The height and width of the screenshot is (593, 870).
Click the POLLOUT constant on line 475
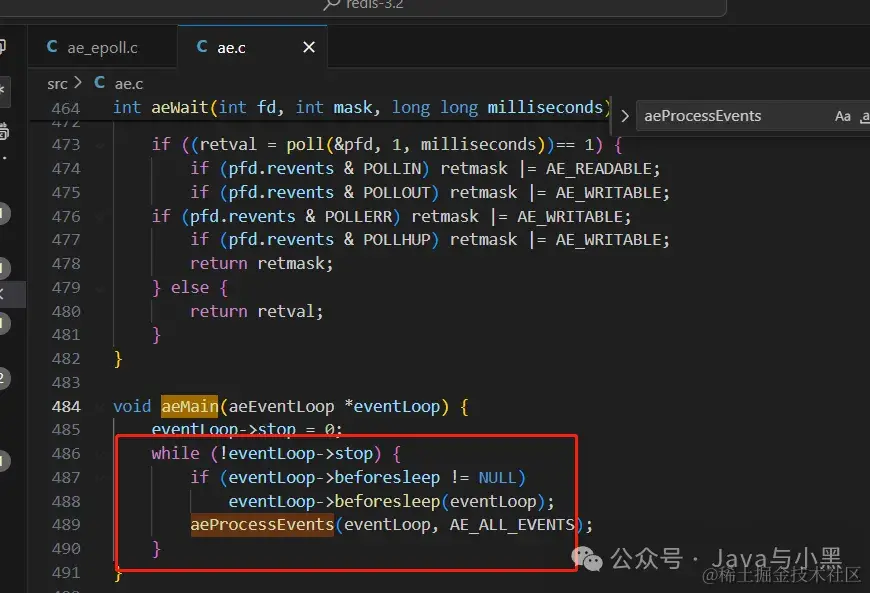[x=396, y=192]
